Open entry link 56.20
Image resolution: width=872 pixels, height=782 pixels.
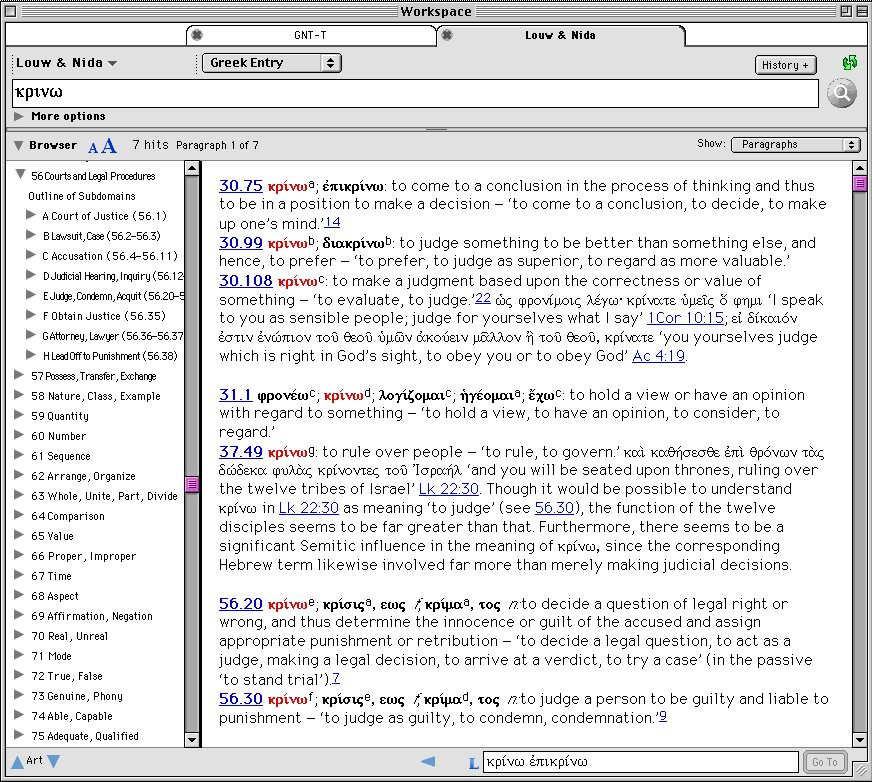(240, 604)
